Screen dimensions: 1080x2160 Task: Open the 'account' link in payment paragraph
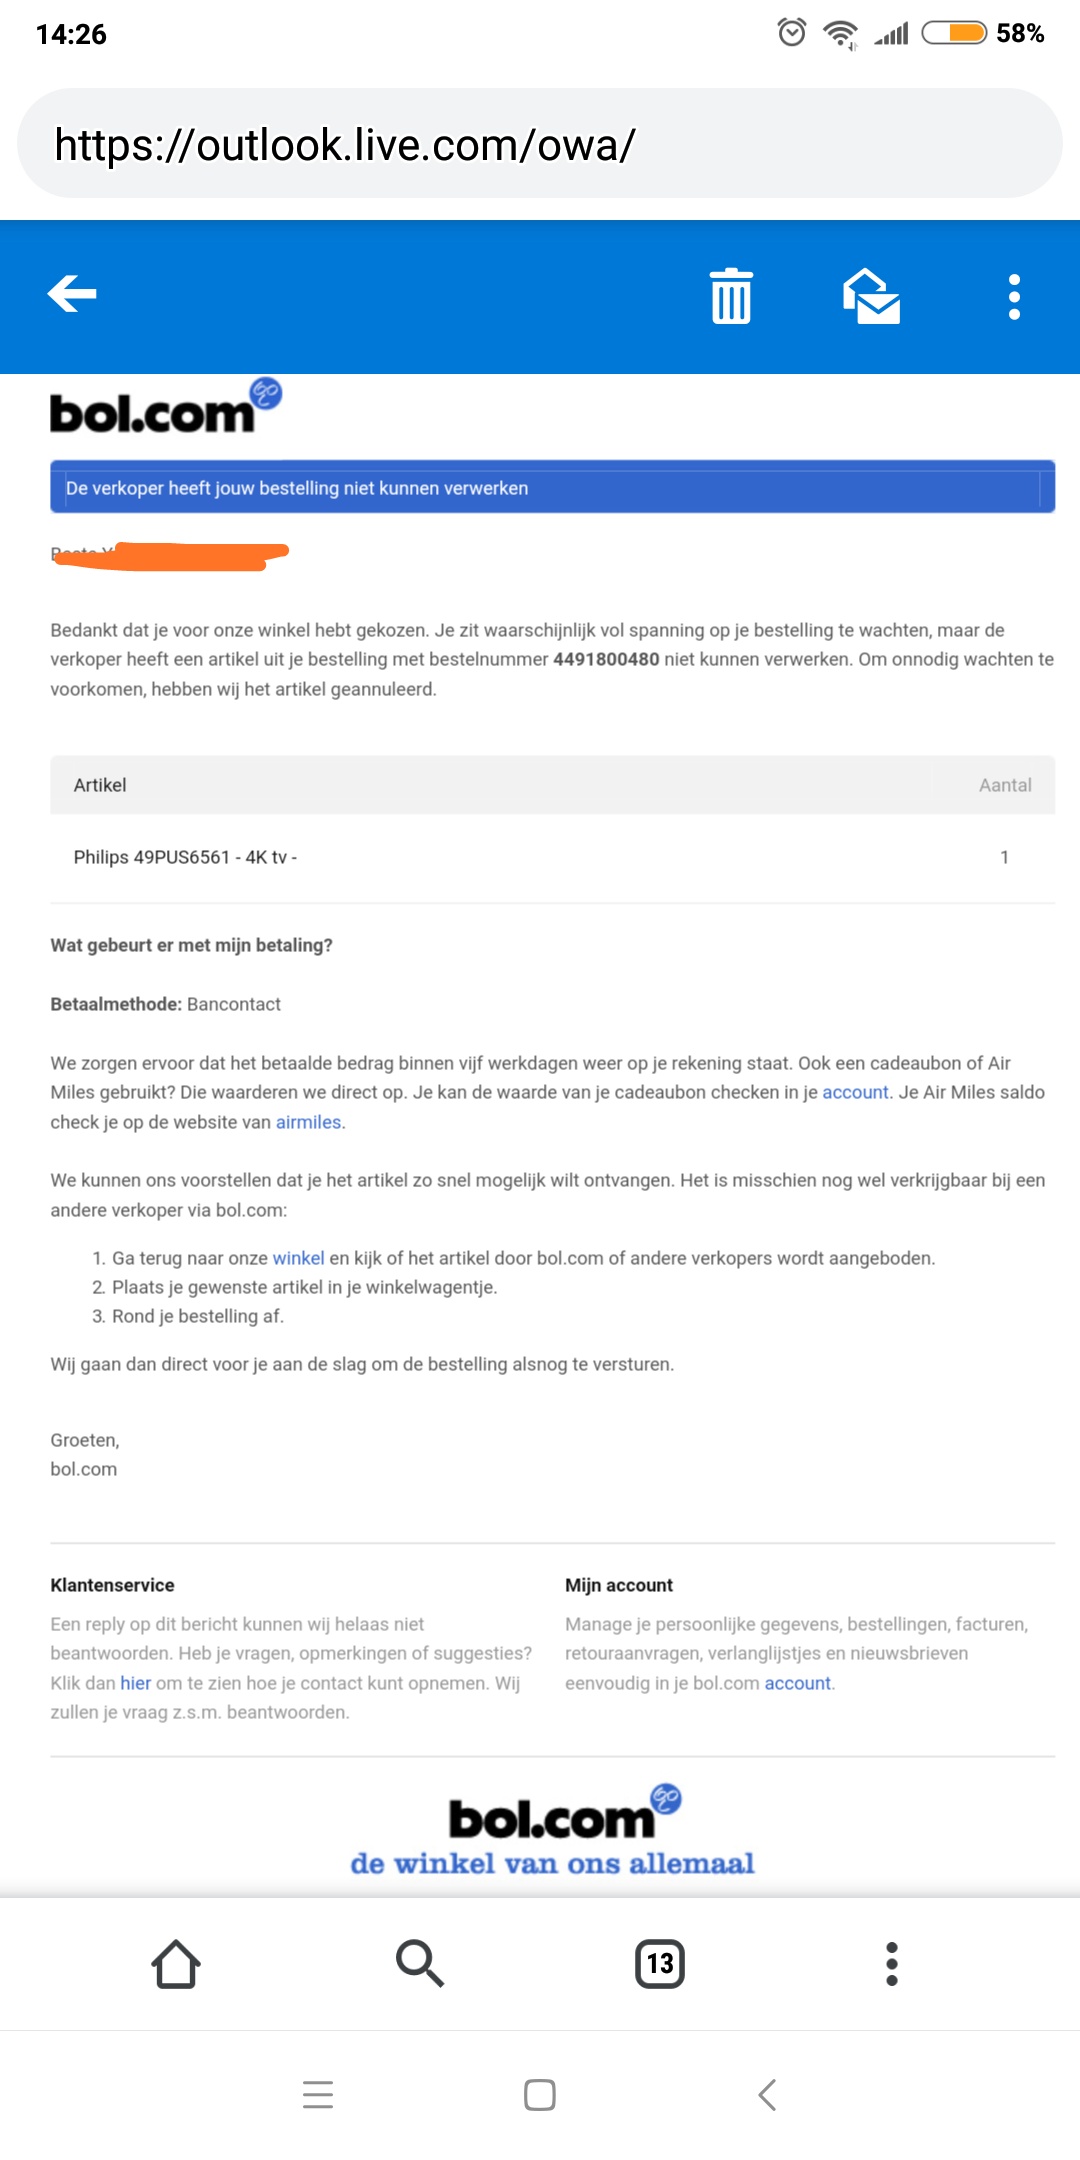point(855,1092)
